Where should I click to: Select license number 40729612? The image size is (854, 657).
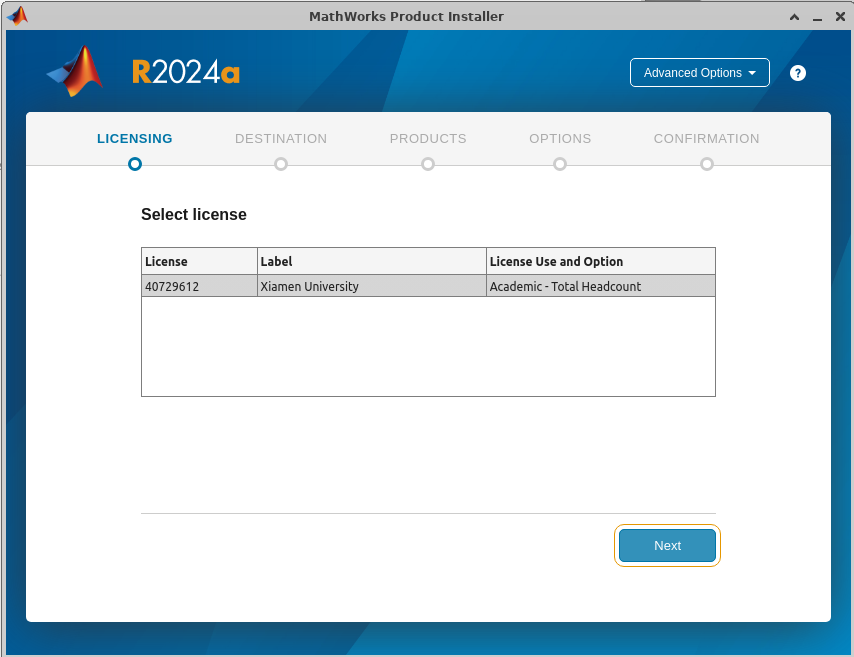point(199,286)
